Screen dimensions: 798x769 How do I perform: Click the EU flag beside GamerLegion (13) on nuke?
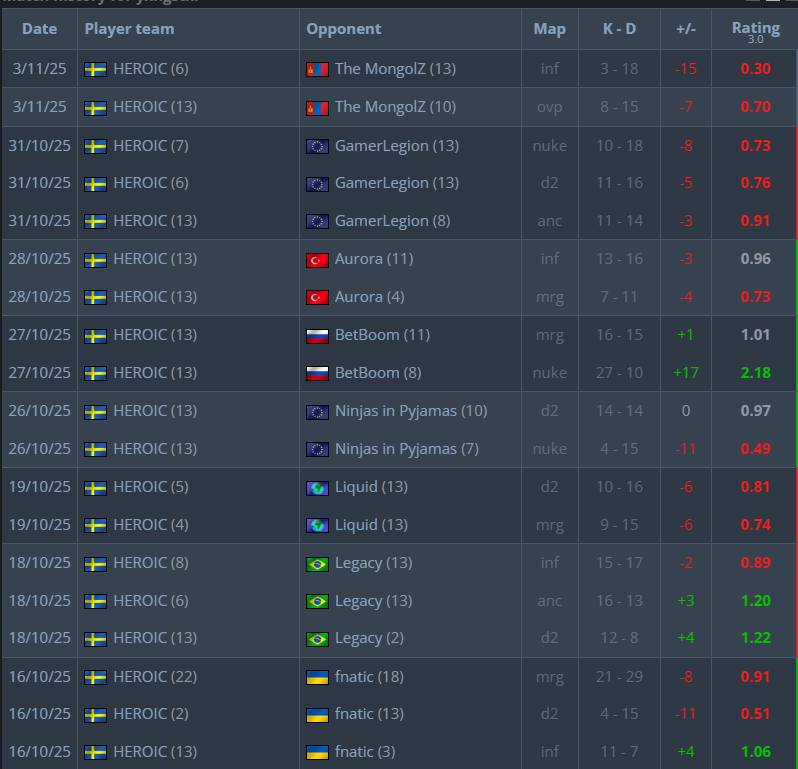coord(317,147)
